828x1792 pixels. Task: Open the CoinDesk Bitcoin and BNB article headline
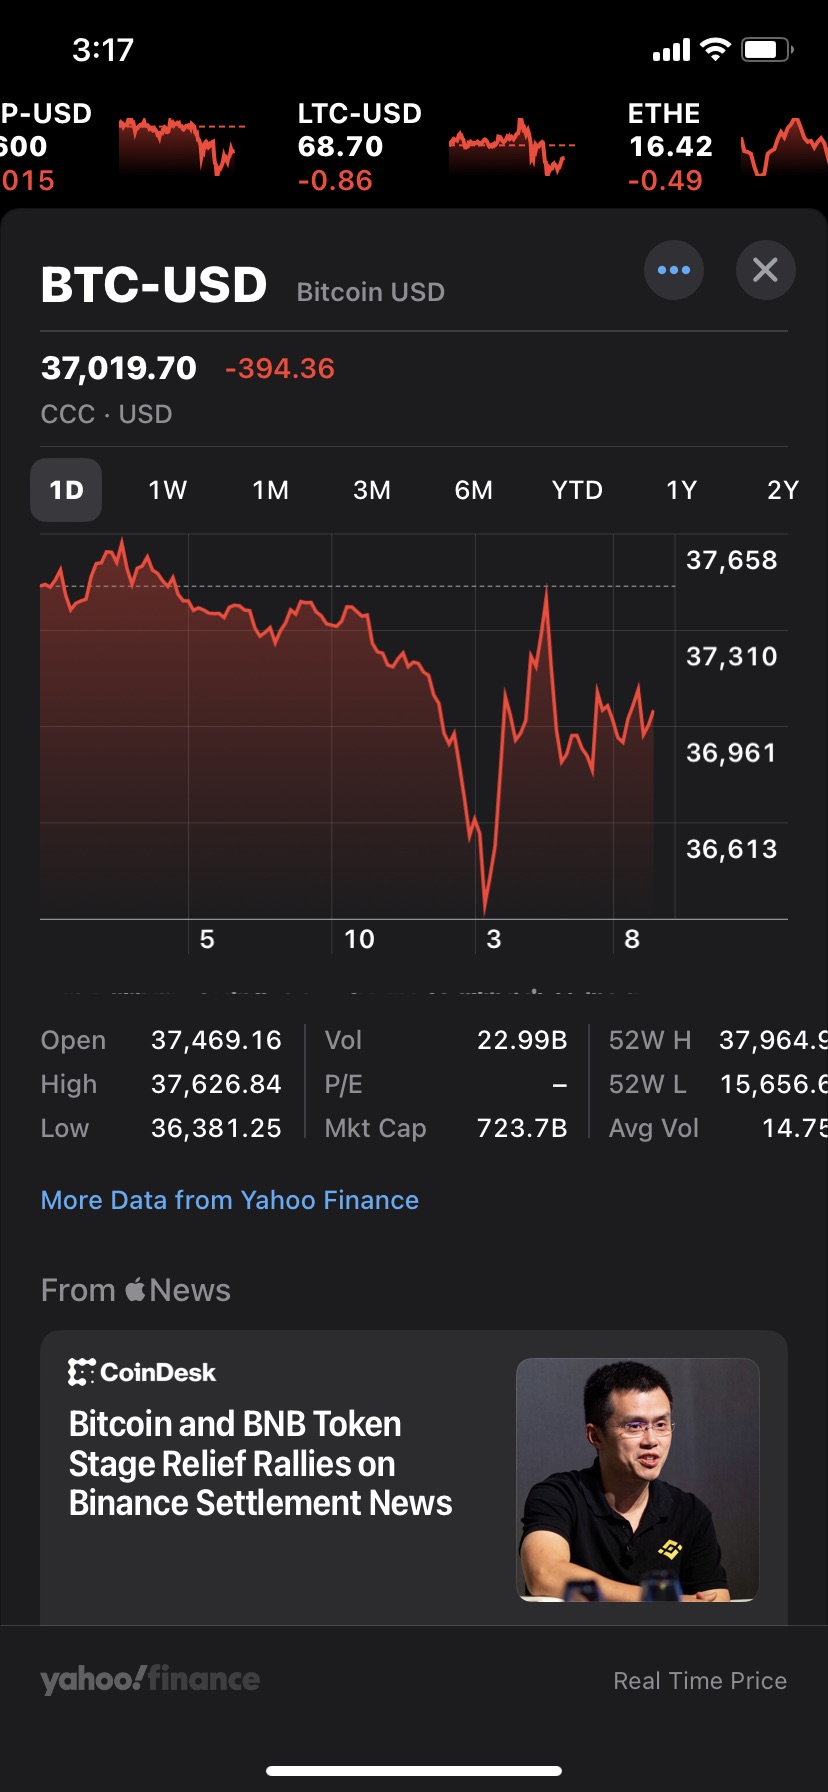pyautogui.click(x=260, y=1463)
